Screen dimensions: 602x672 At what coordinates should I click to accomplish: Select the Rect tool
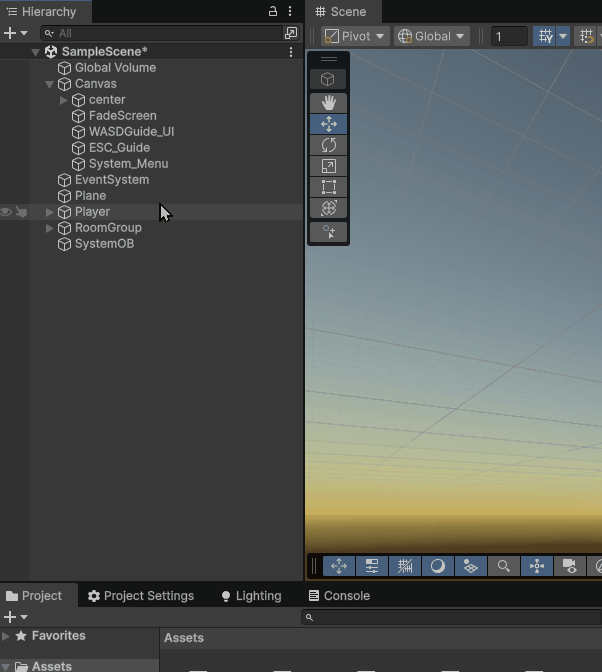pos(329,187)
